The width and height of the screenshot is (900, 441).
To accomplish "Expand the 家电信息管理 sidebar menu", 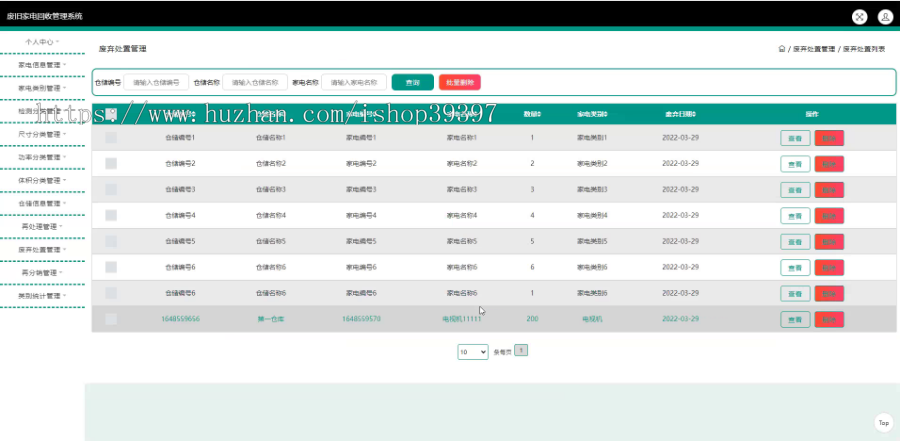I will tap(42, 65).
